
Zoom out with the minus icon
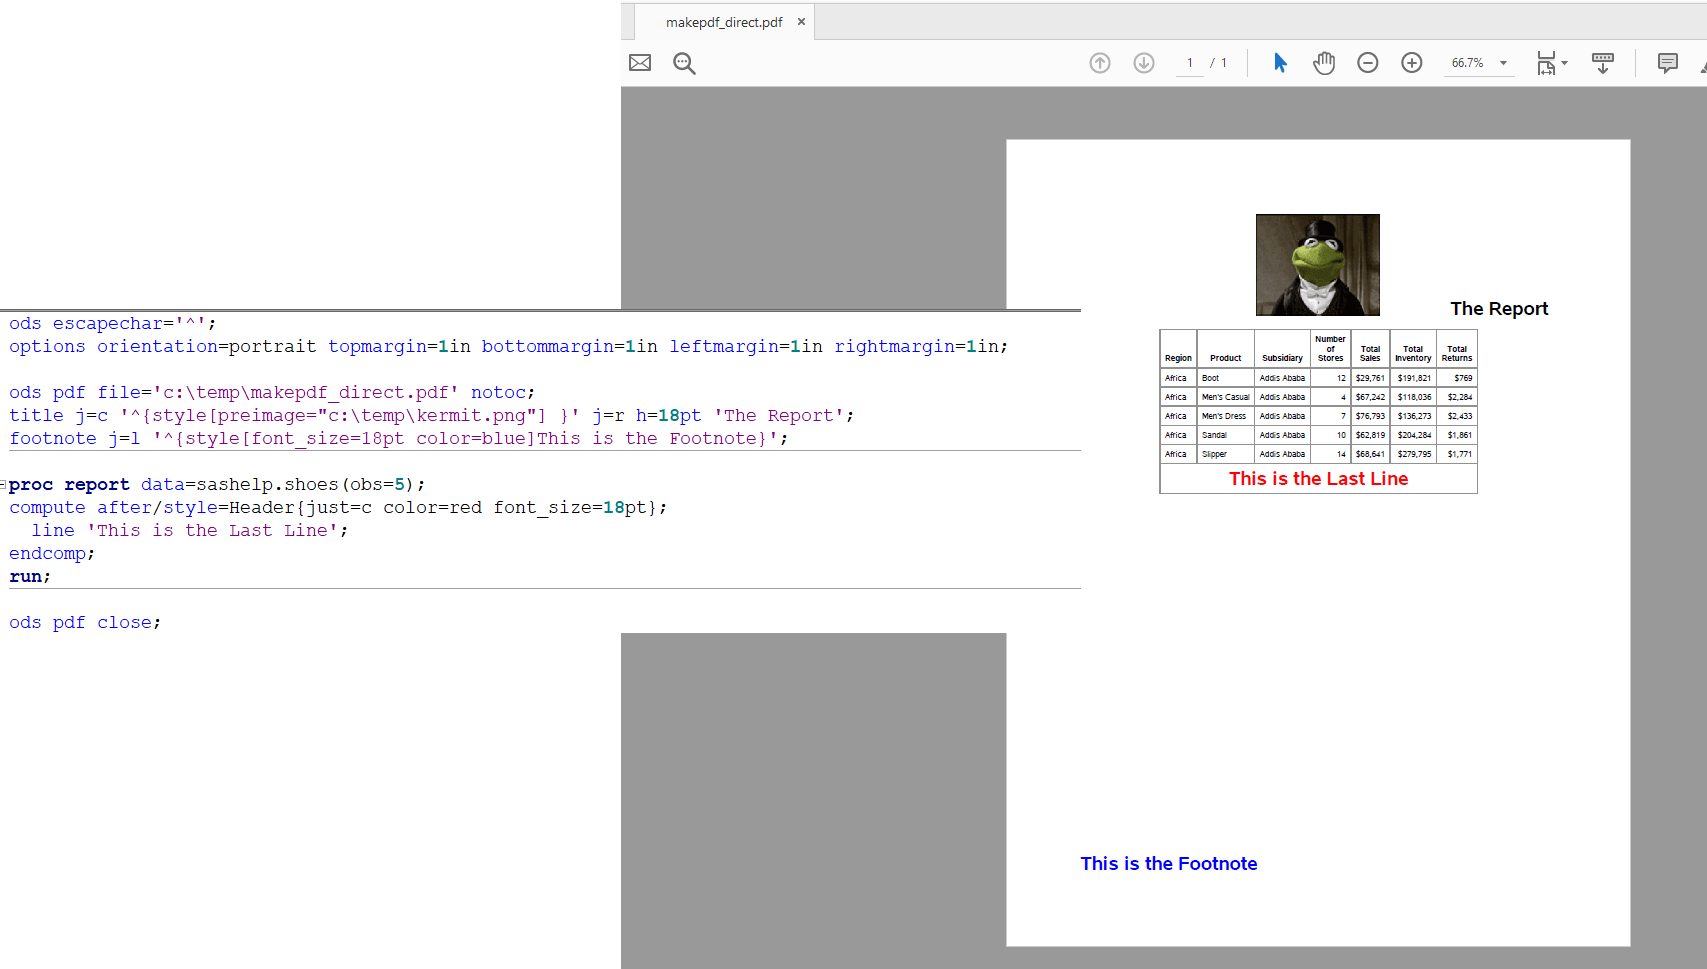1368,62
